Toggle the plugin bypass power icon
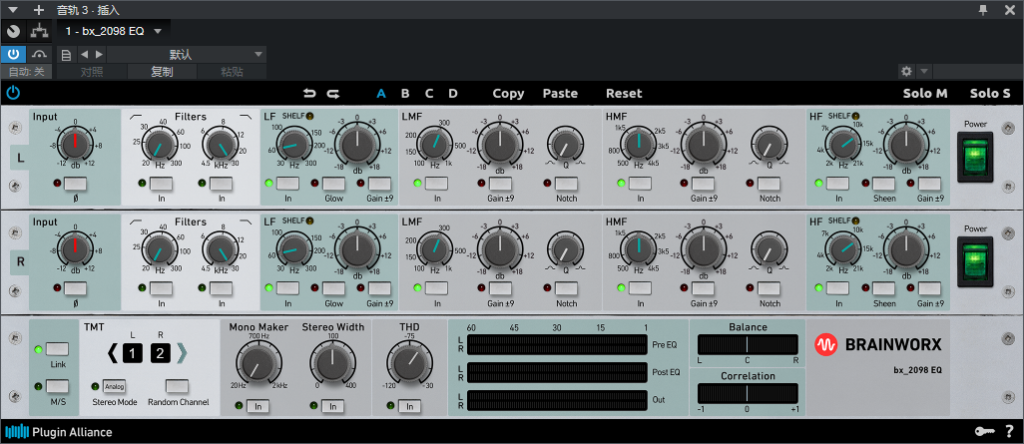 pyautogui.click(x=13, y=93)
